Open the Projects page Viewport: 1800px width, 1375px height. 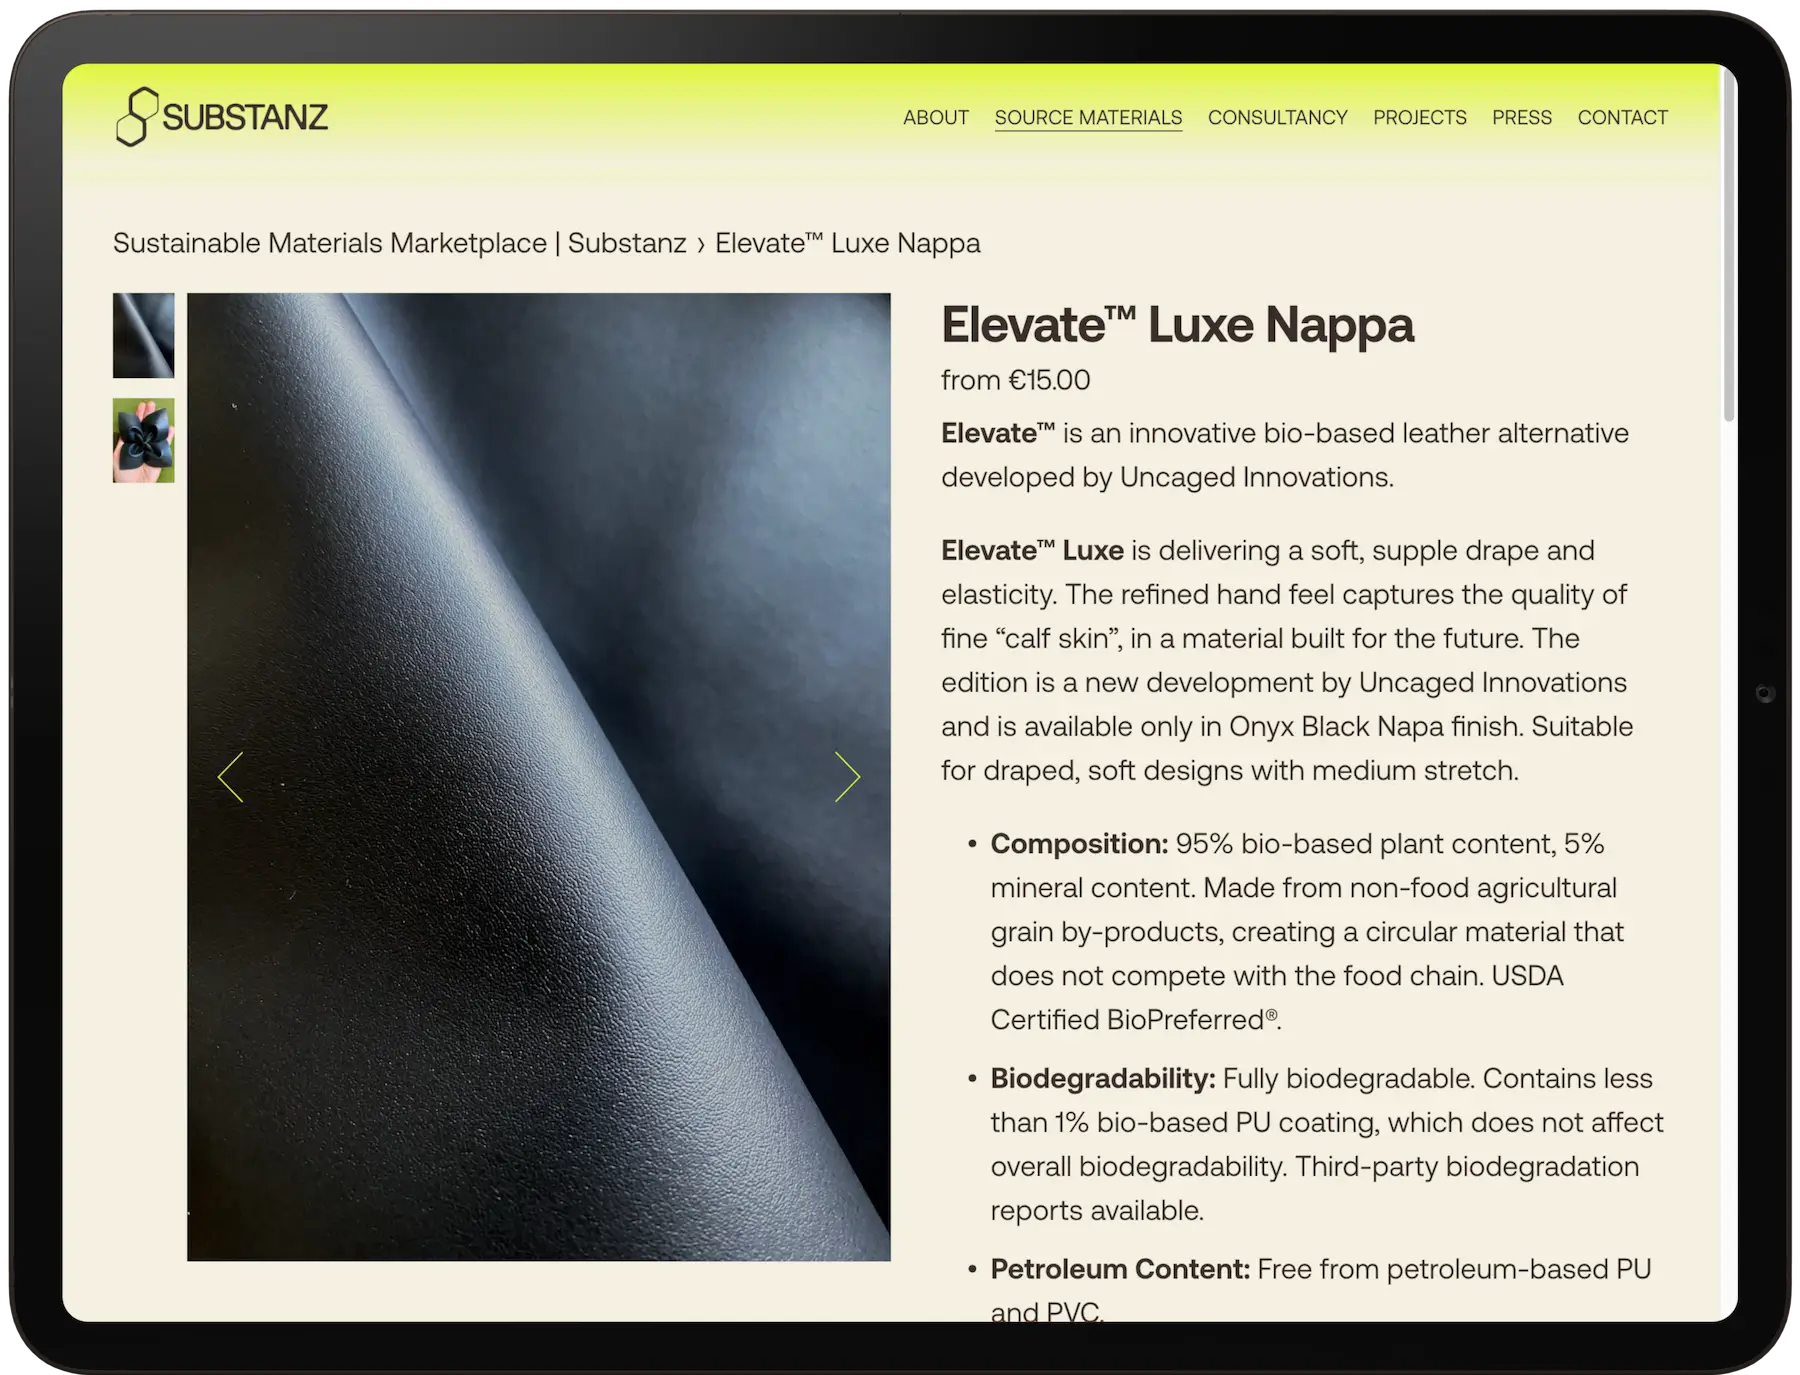pos(1419,118)
